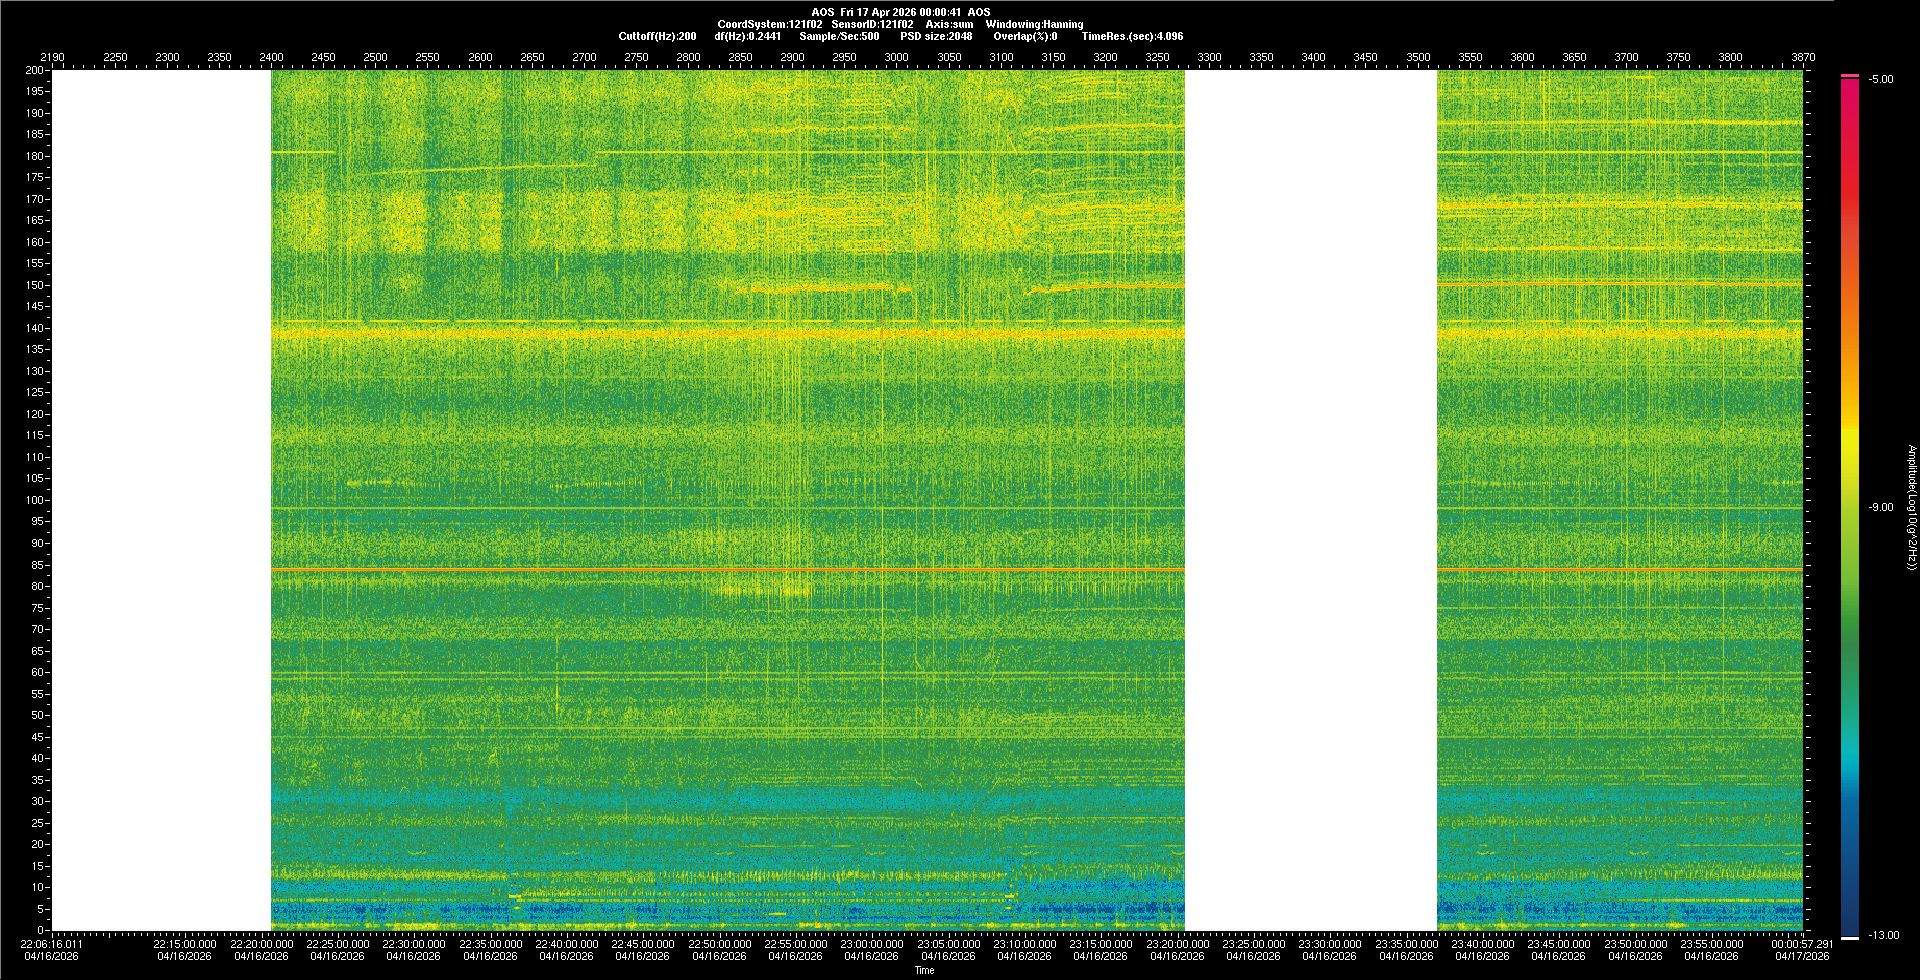The height and width of the screenshot is (980, 1920).
Task: Click the Windowing:Hanning header text
Action: pos(1034,24)
